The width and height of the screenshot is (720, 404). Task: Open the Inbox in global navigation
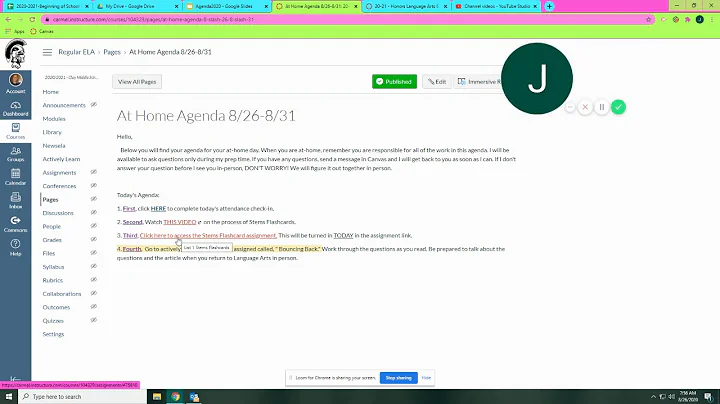16,201
